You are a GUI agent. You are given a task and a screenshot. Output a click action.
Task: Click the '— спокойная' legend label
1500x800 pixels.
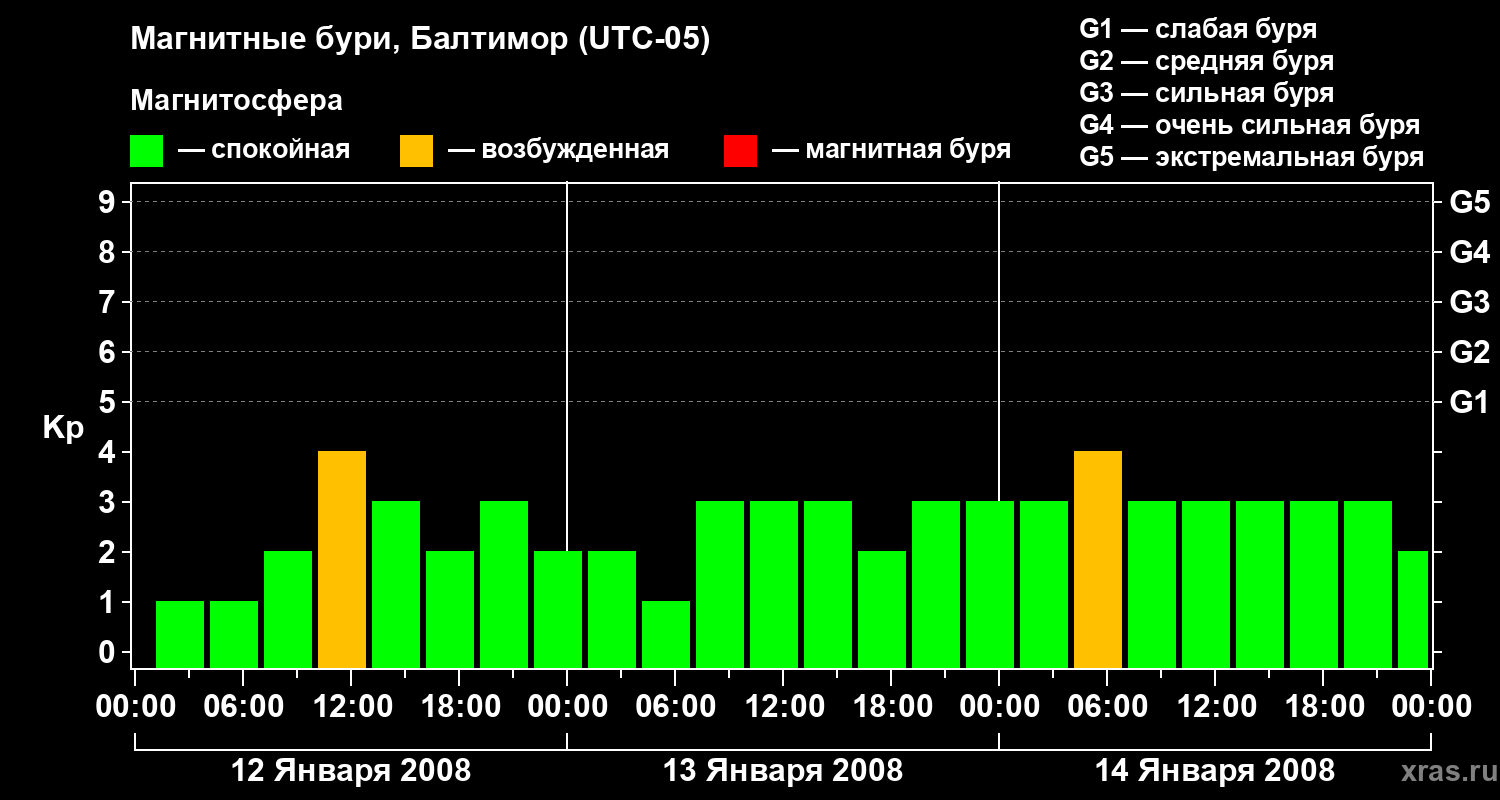(264, 151)
